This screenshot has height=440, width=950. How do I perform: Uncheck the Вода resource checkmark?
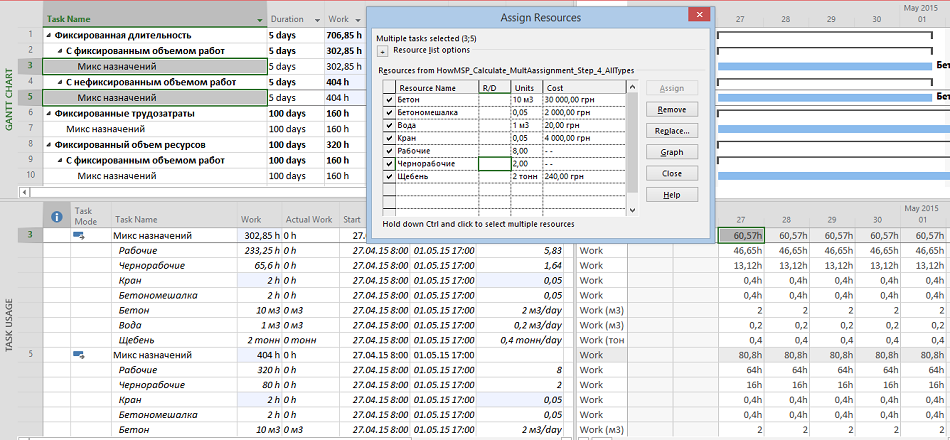pos(388,125)
